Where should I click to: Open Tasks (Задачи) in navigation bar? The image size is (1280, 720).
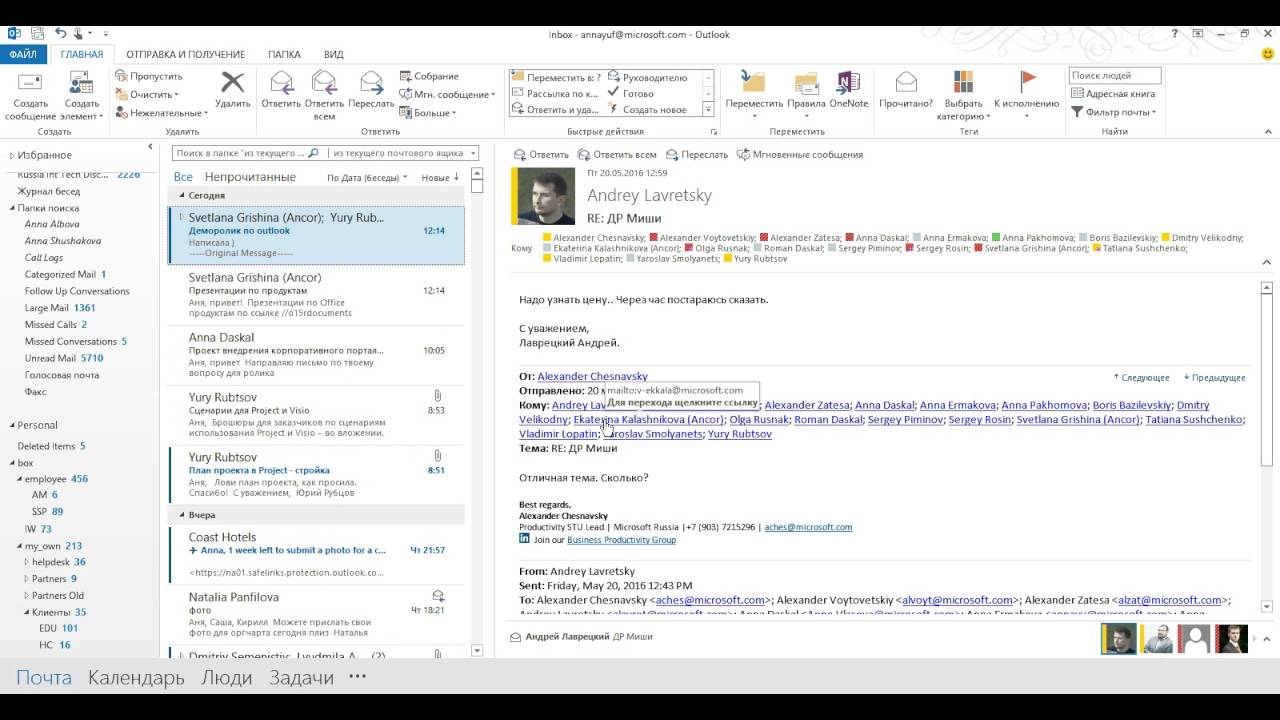point(301,677)
